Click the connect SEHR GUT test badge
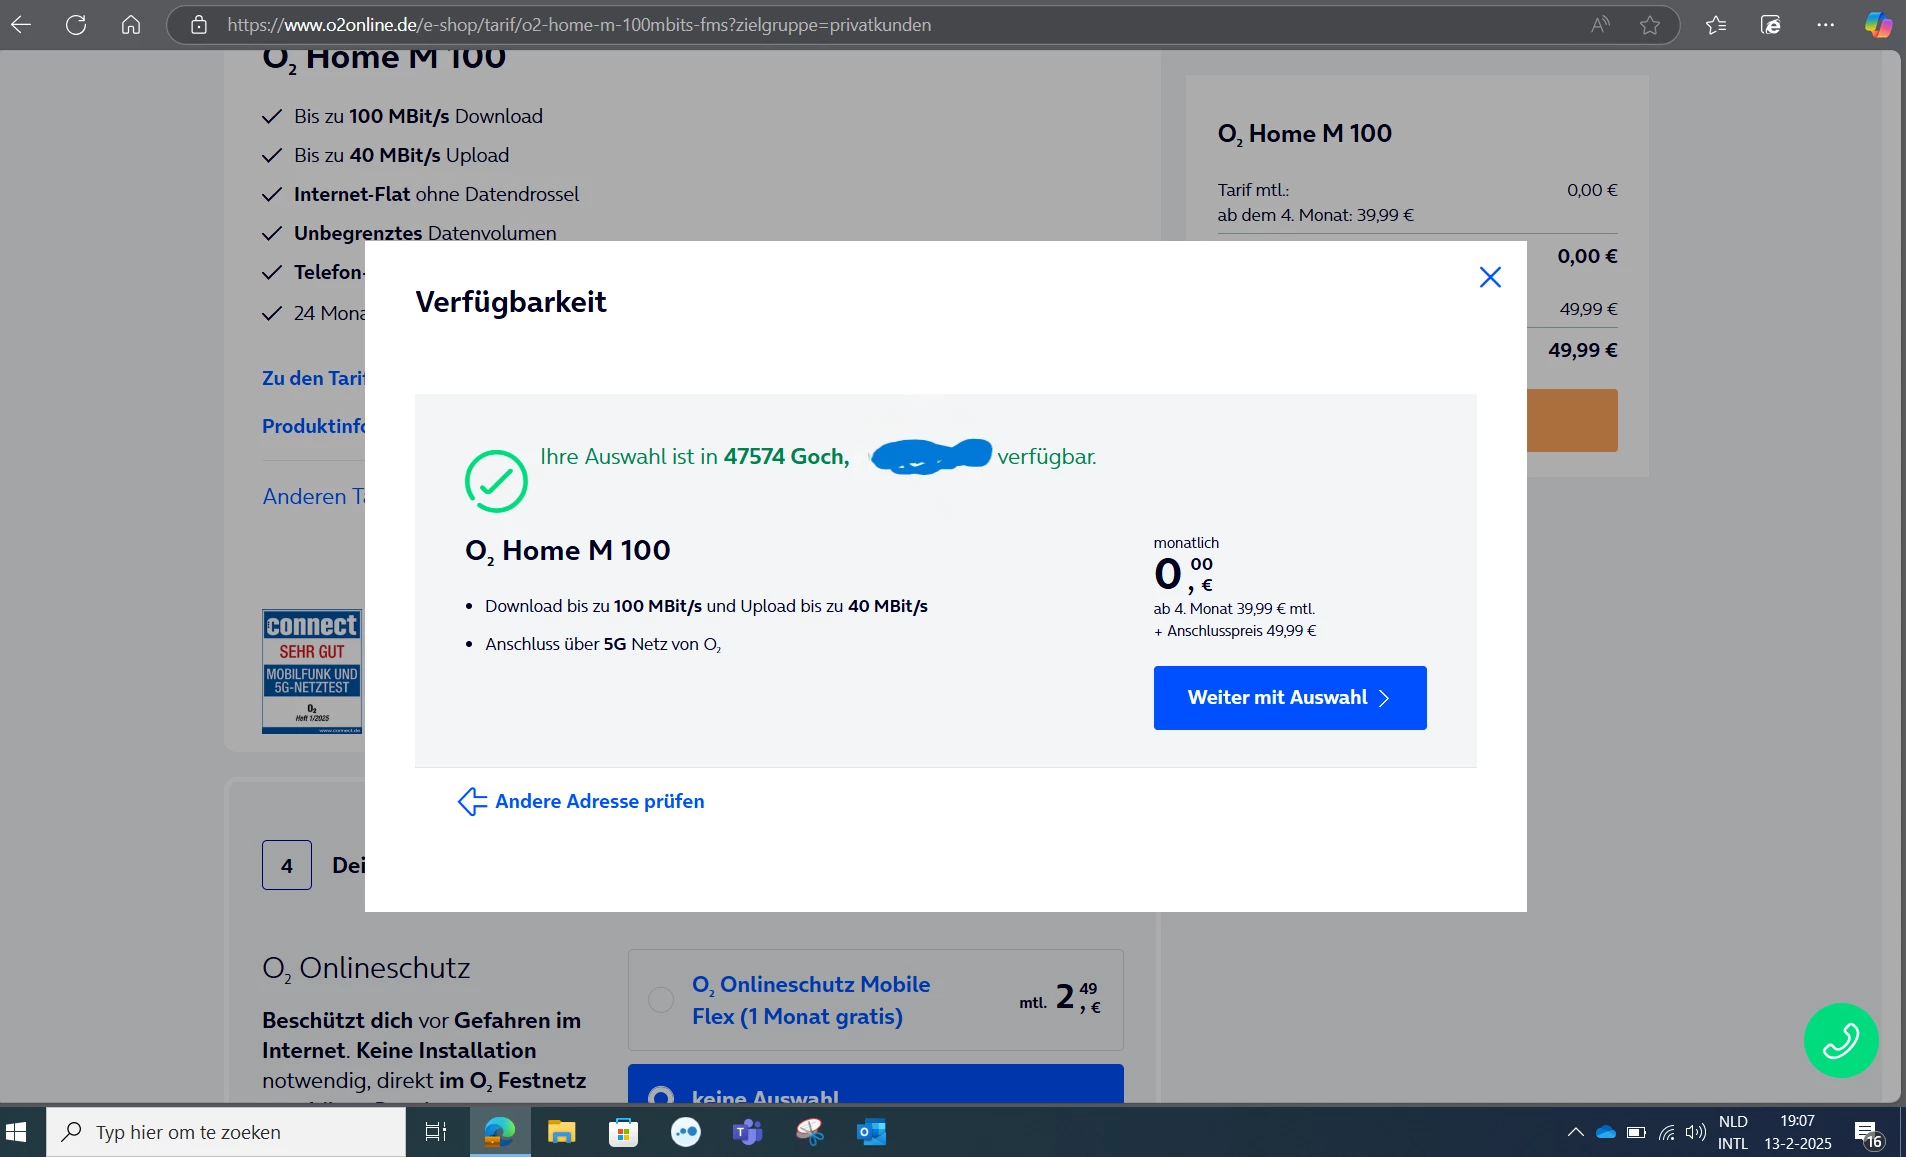1906x1157 pixels. pyautogui.click(x=312, y=671)
